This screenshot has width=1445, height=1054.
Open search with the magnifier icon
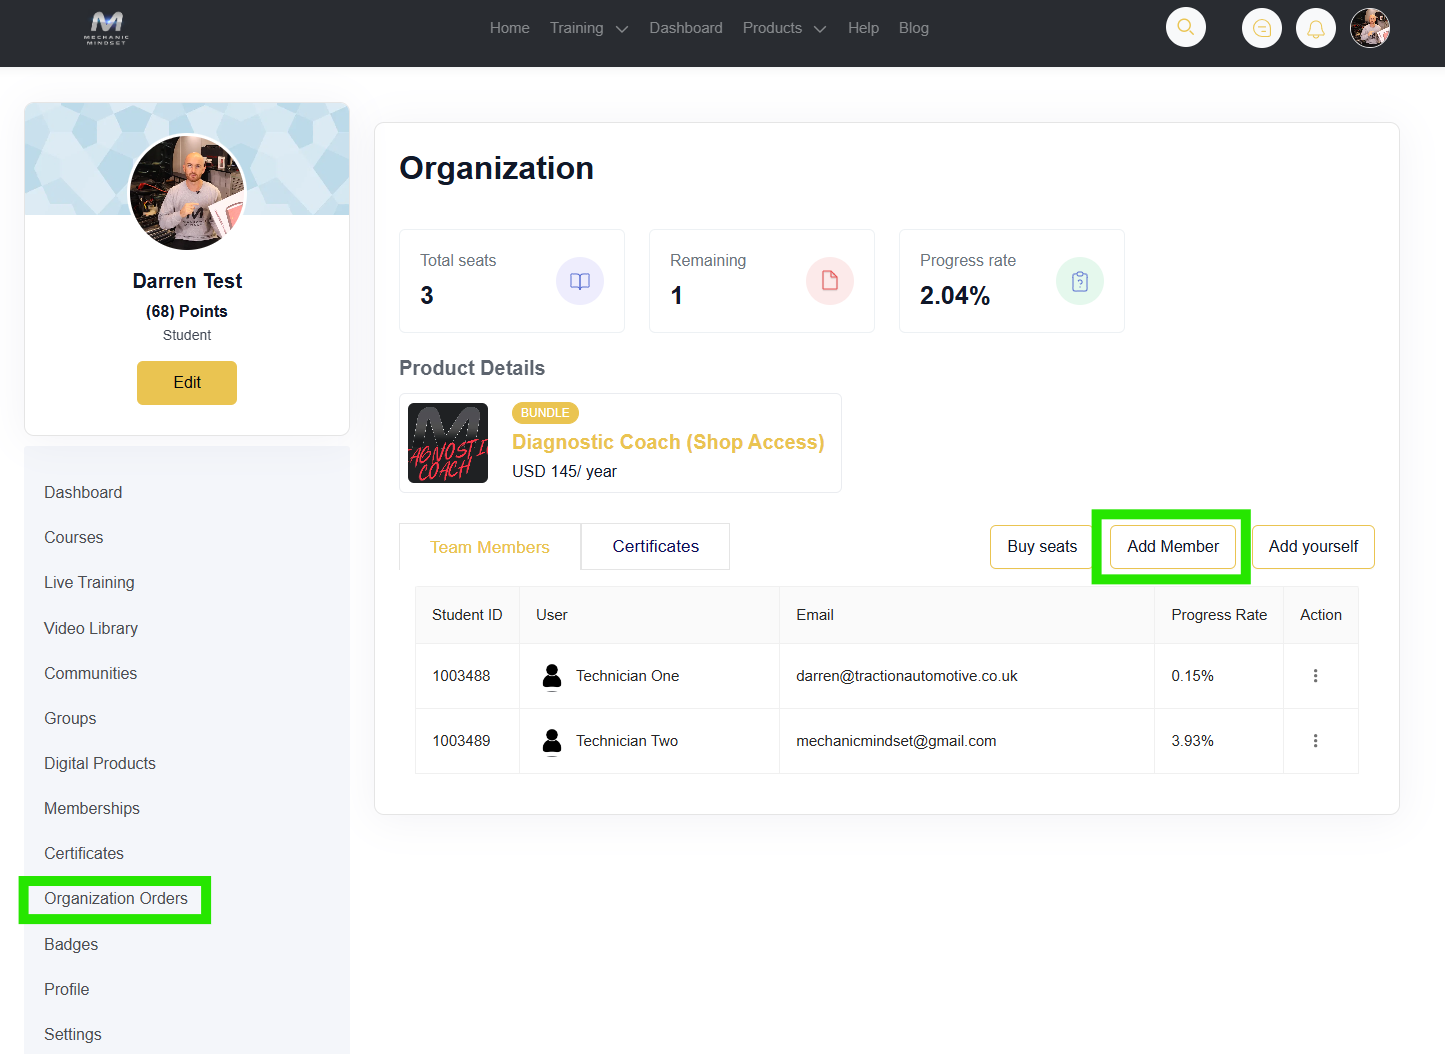click(x=1185, y=28)
